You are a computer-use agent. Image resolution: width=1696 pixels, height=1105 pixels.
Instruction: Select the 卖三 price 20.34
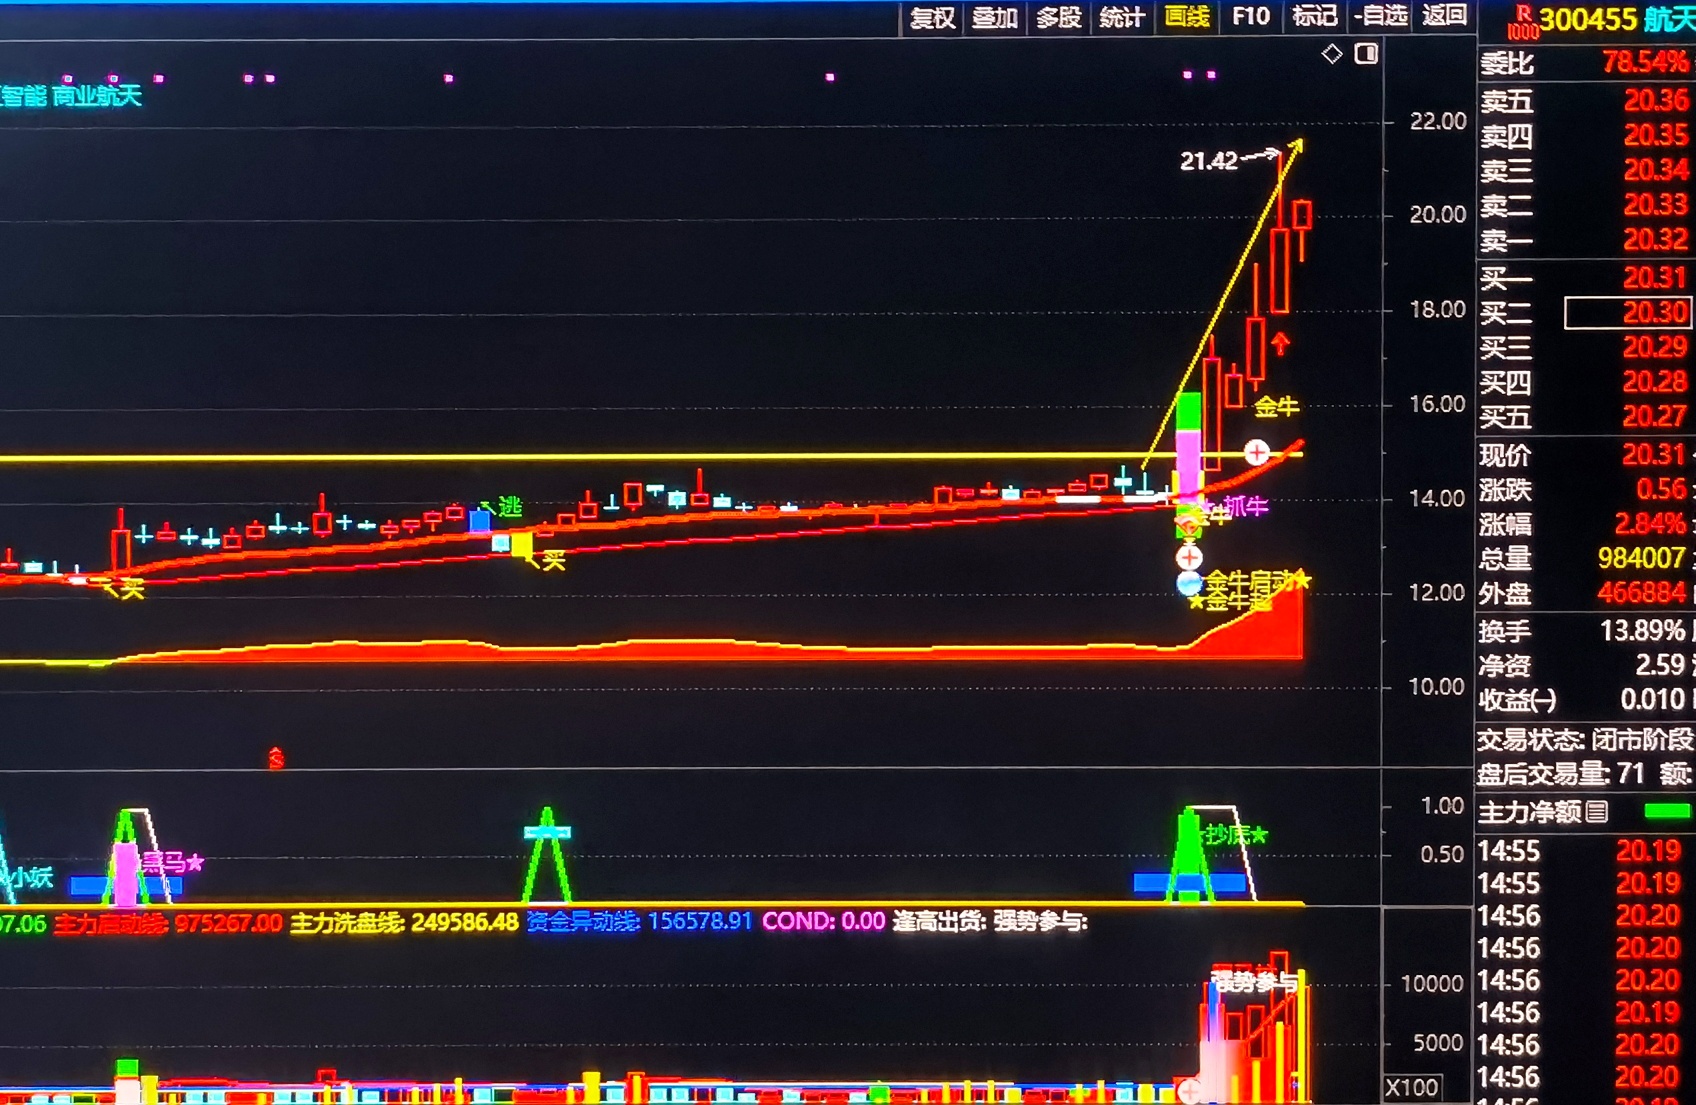[x=1656, y=170]
